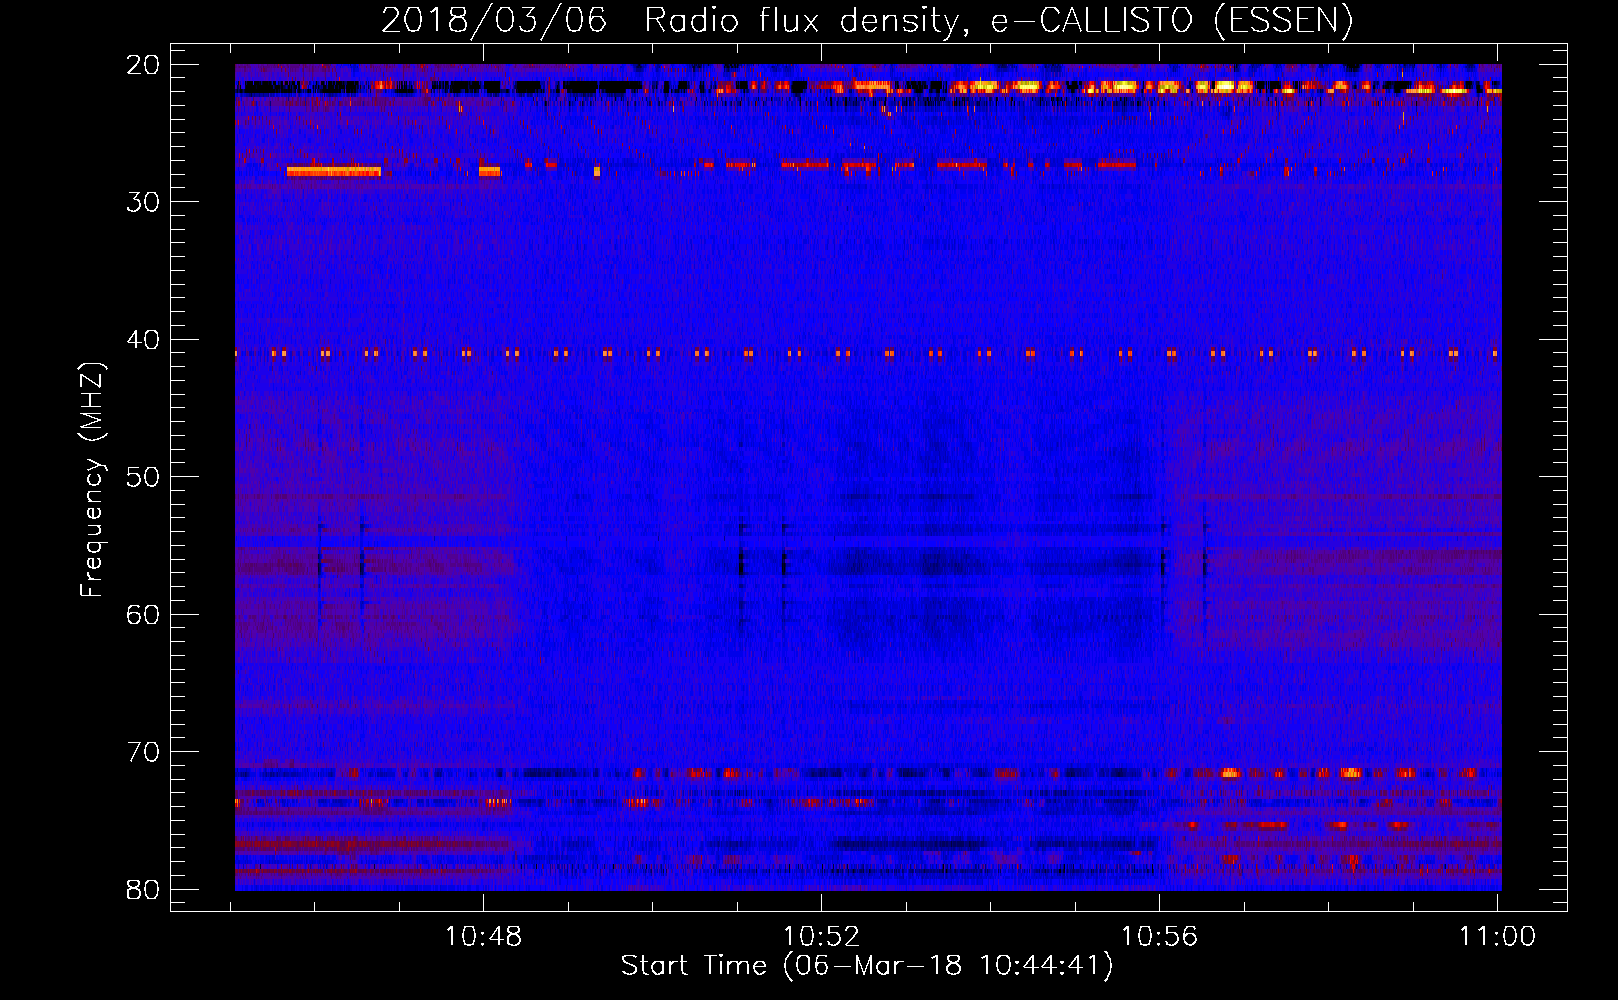Click the 50 frequency tick label
Screen dimensions: 1618x1000
[x=144, y=477]
